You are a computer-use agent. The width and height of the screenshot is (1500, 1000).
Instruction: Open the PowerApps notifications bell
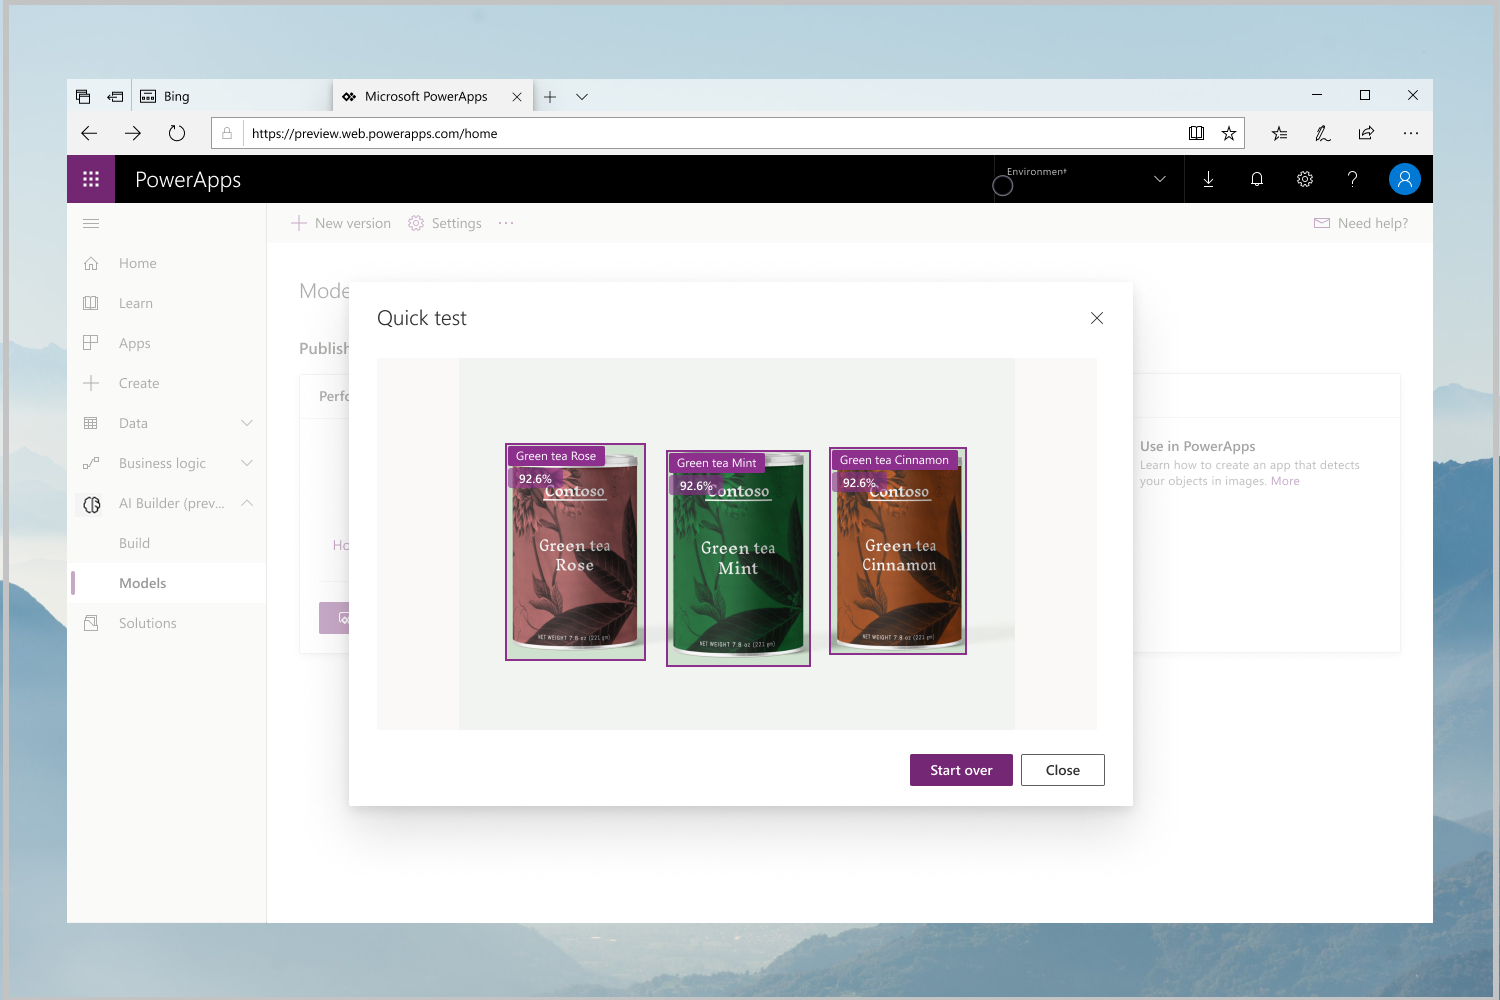pyautogui.click(x=1257, y=179)
